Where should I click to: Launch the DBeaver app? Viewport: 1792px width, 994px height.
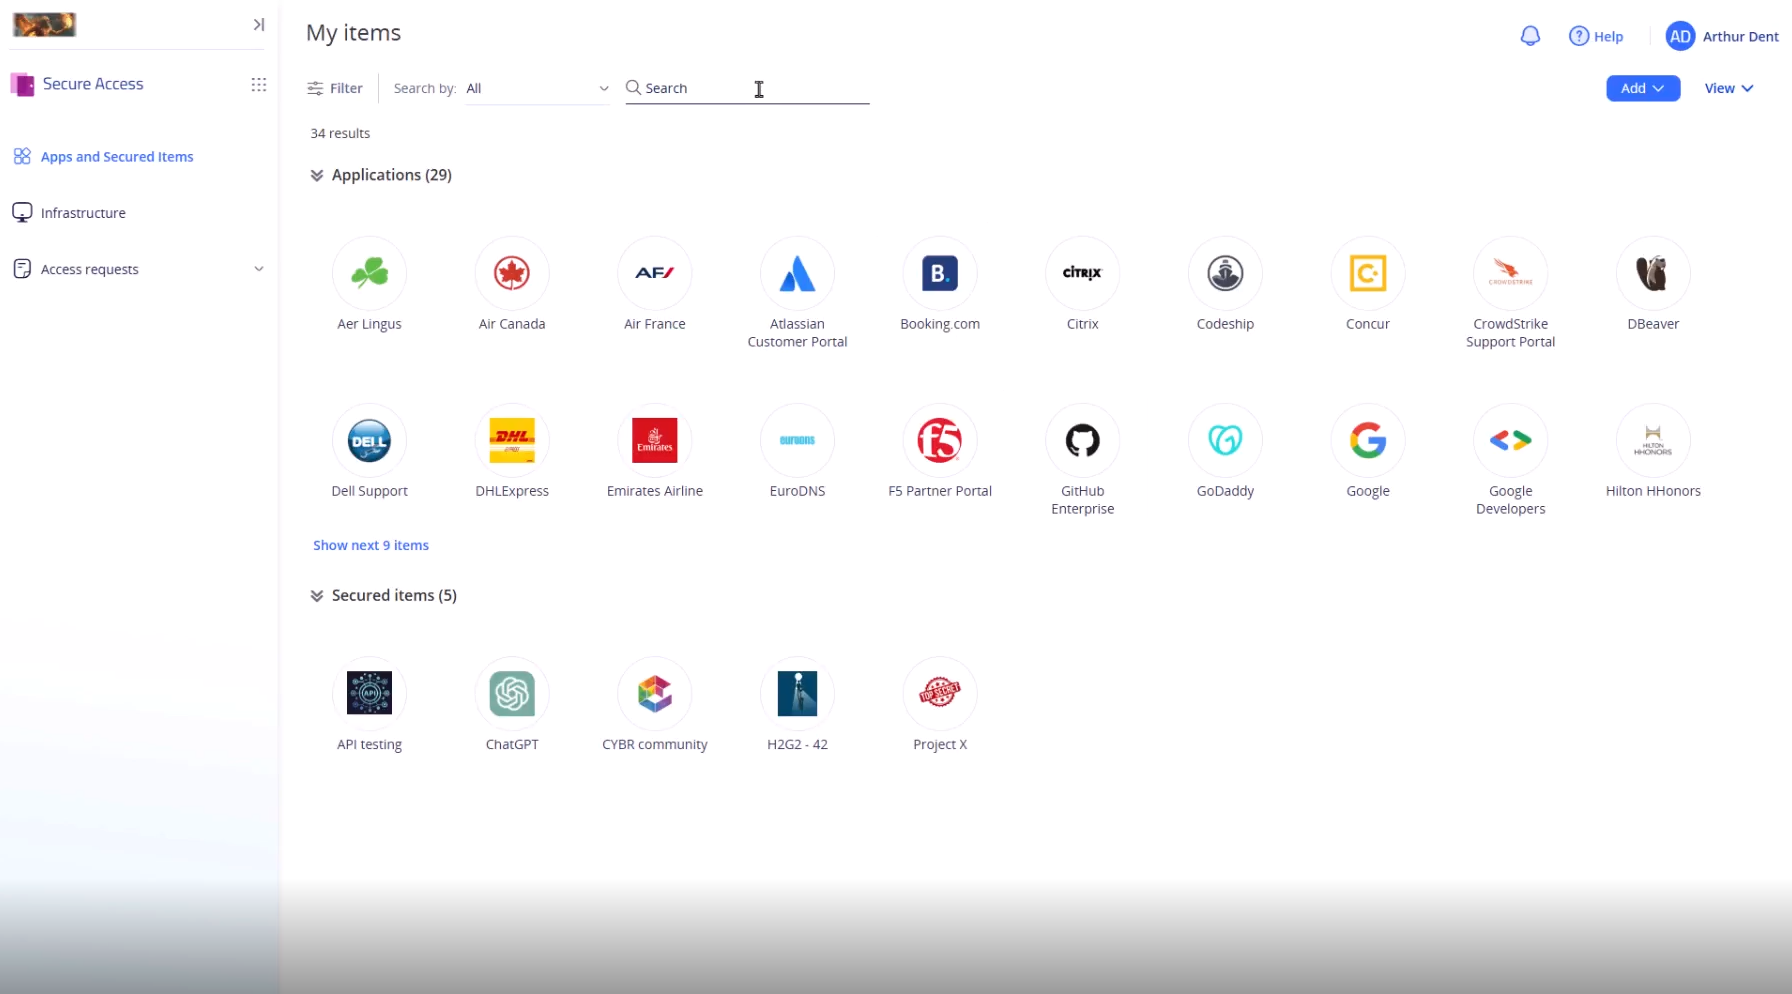[1653, 273]
